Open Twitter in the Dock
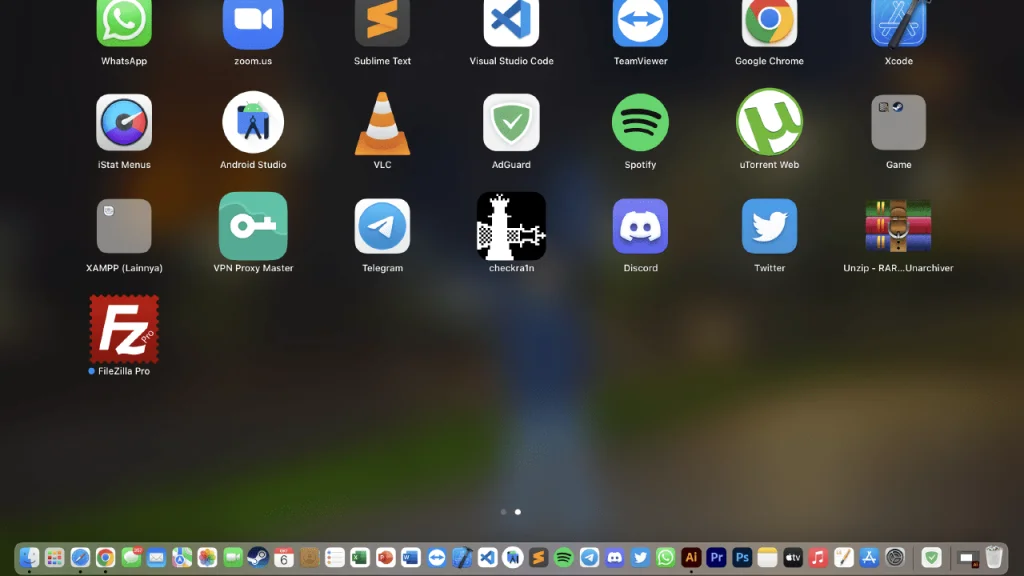1024x576 pixels. pyautogui.click(x=640, y=558)
